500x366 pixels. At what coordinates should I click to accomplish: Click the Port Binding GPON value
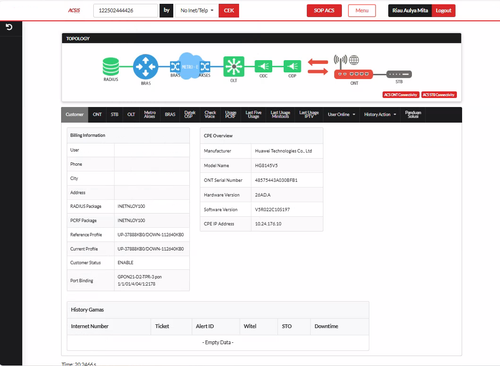pyautogui.click(x=140, y=280)
